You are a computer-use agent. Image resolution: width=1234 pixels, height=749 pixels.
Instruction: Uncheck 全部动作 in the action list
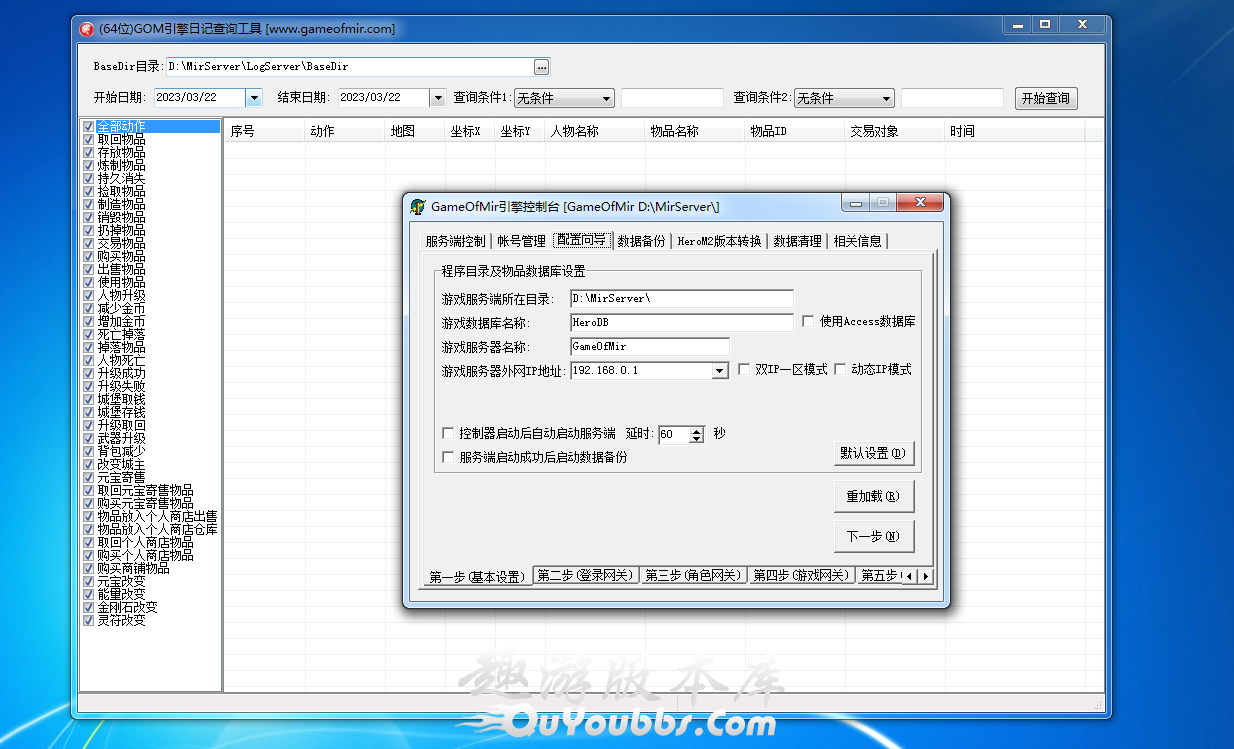pyautogui.click(x=89, y=127)
